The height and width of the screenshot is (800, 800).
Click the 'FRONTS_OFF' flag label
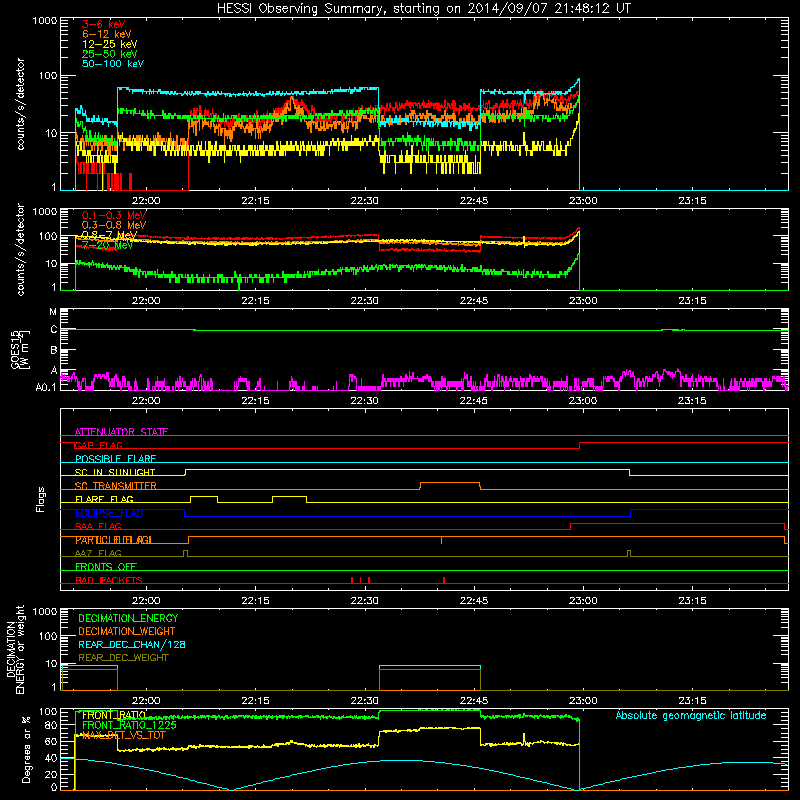tap(106, 567)
